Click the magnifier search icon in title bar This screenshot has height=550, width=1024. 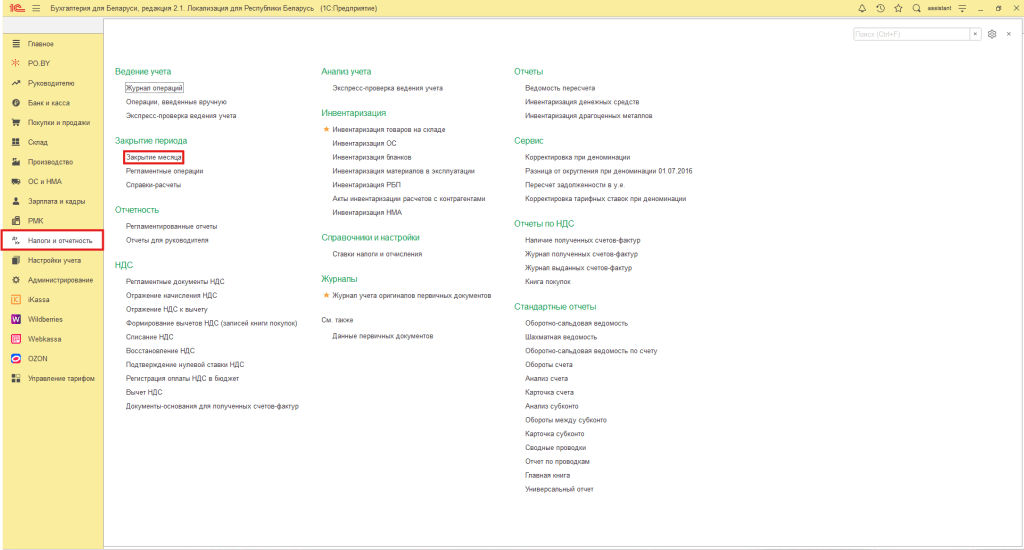[917, 8]
